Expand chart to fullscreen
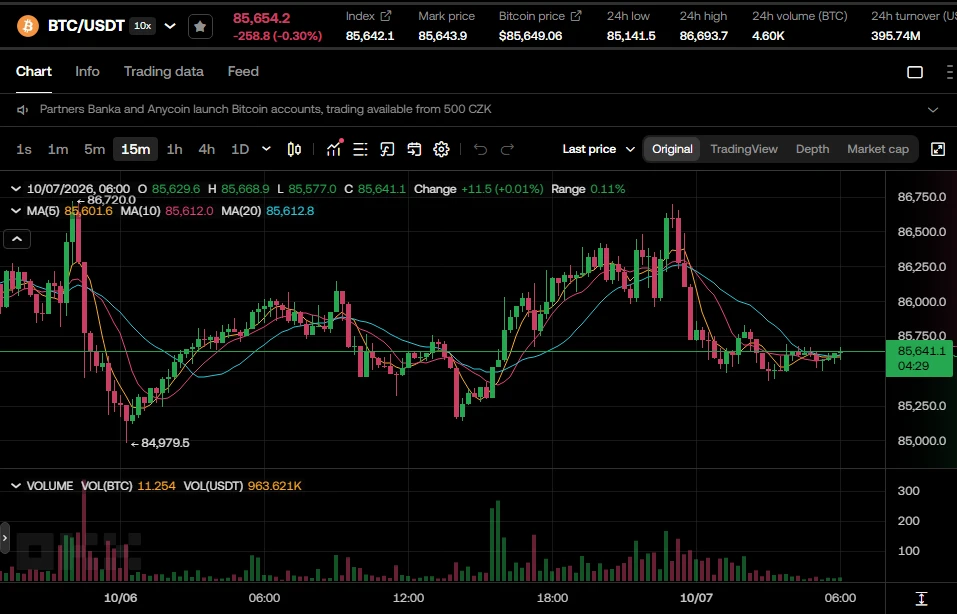The image size is (957, 614). [938, 149]
